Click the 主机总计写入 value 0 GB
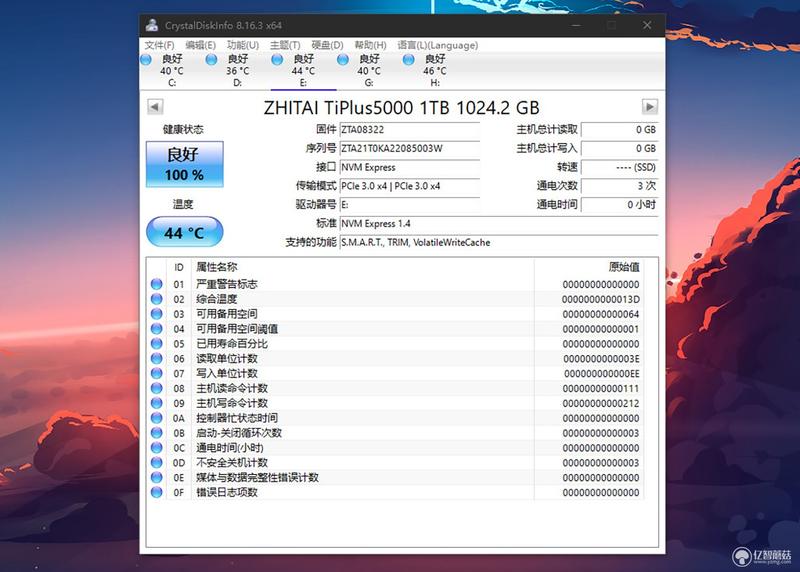 click(619, 148)
